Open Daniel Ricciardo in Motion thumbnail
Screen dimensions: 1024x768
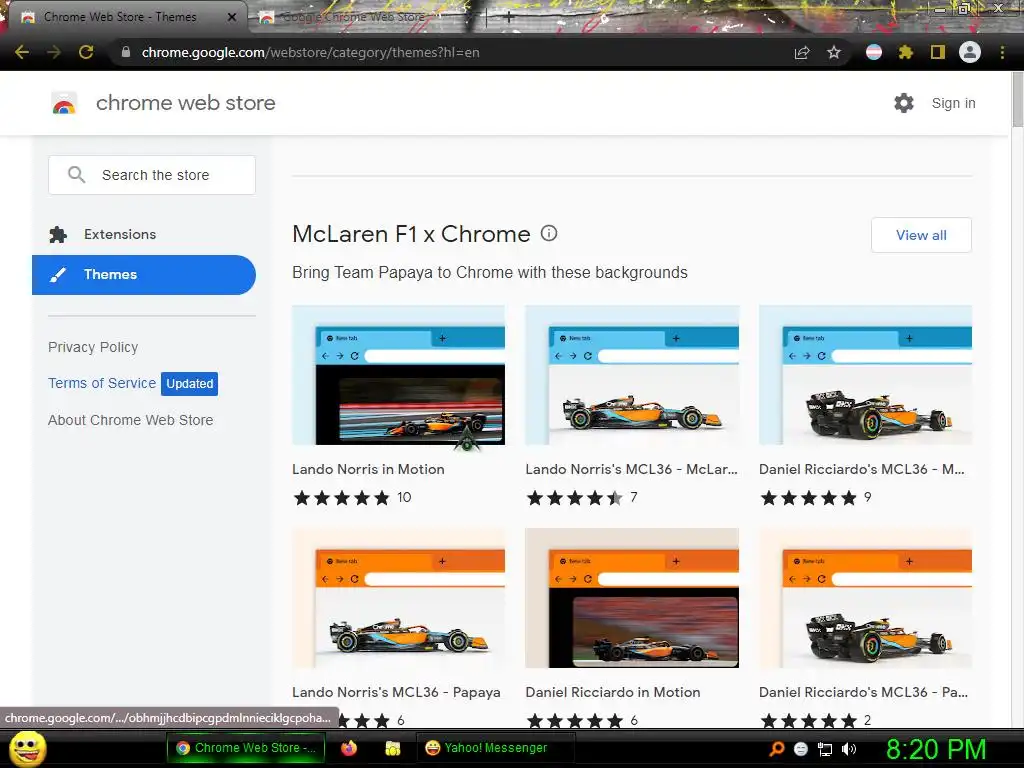[x=632, y=598]
